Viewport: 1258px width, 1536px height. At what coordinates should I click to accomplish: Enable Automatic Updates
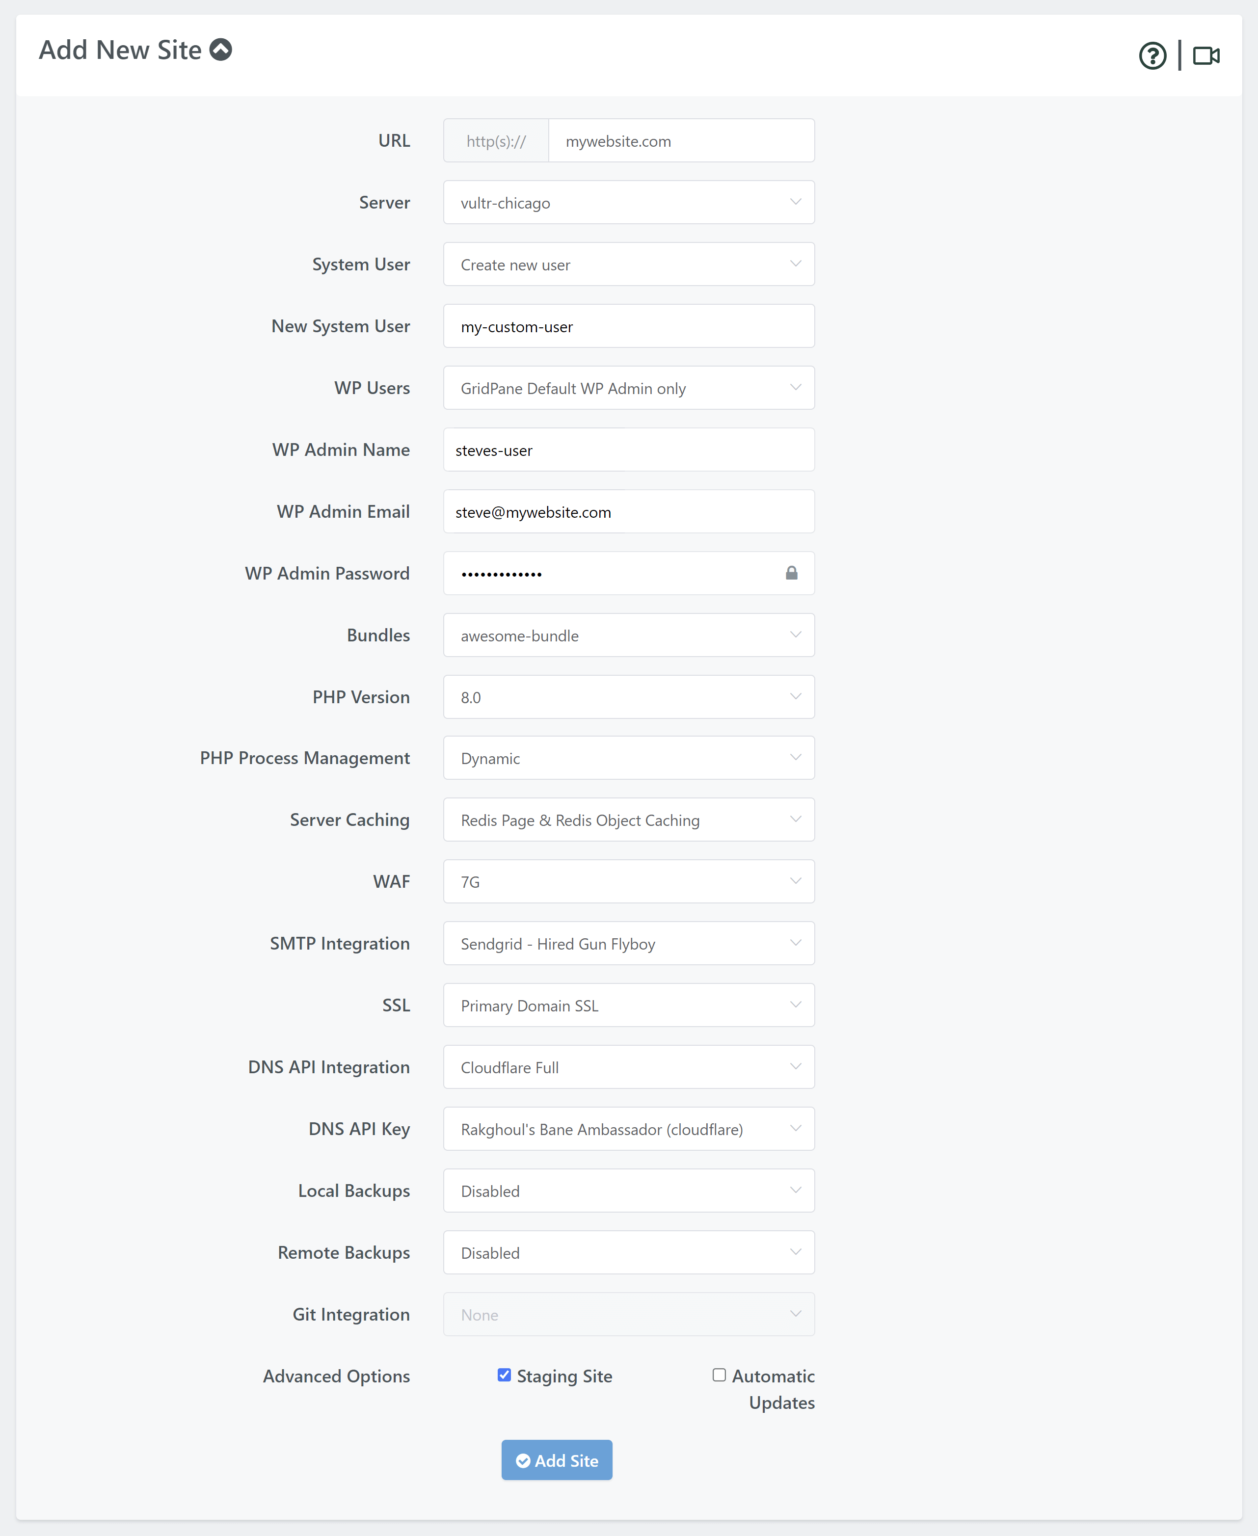coord(718,1374)
